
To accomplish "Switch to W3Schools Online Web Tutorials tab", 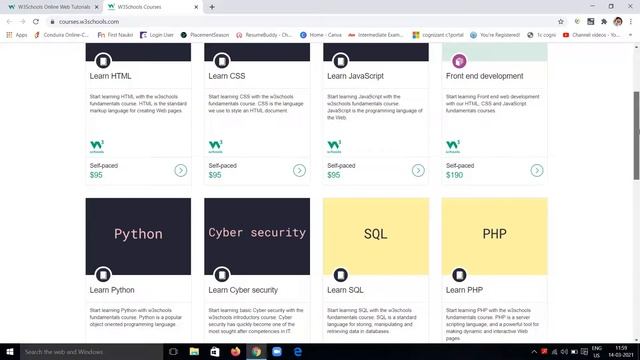I will click(52, 7).
